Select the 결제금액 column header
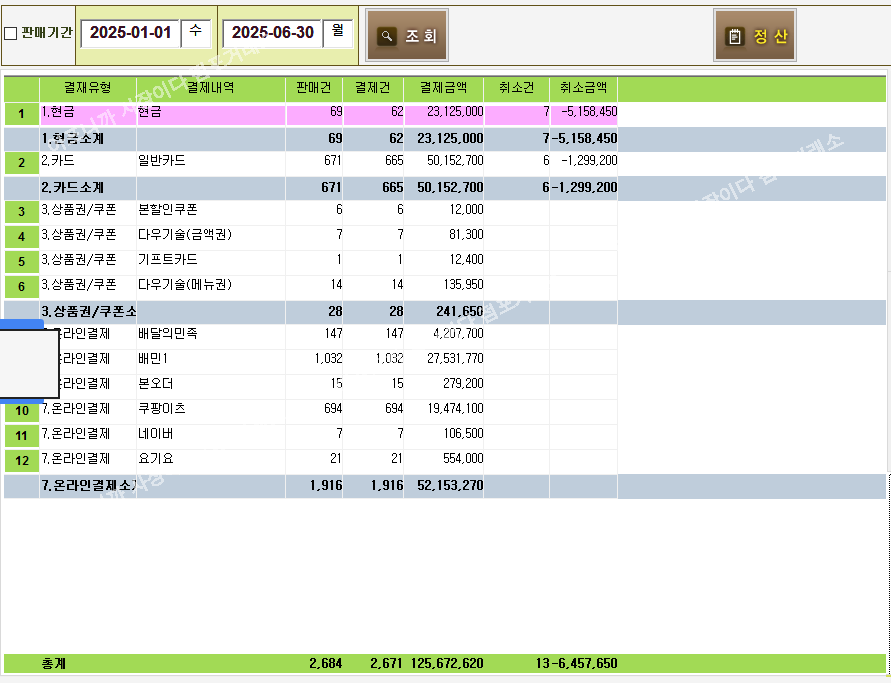Screen dimensions: 891x683 click(x=444, y=88)
